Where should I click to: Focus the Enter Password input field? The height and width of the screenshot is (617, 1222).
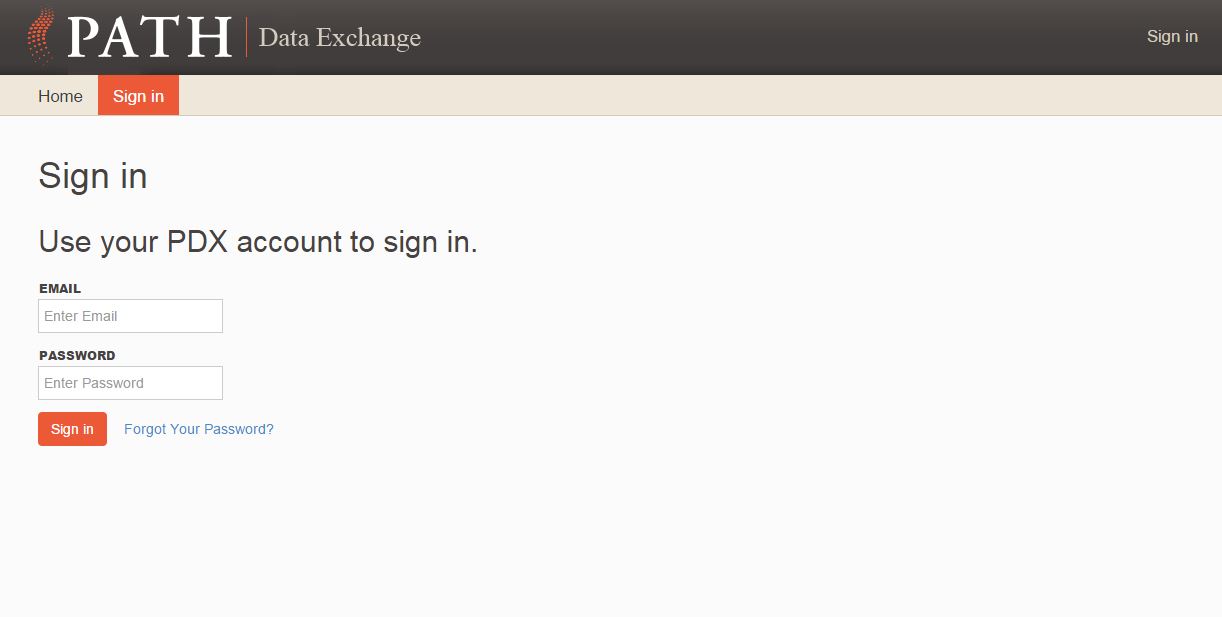[130, 383]
